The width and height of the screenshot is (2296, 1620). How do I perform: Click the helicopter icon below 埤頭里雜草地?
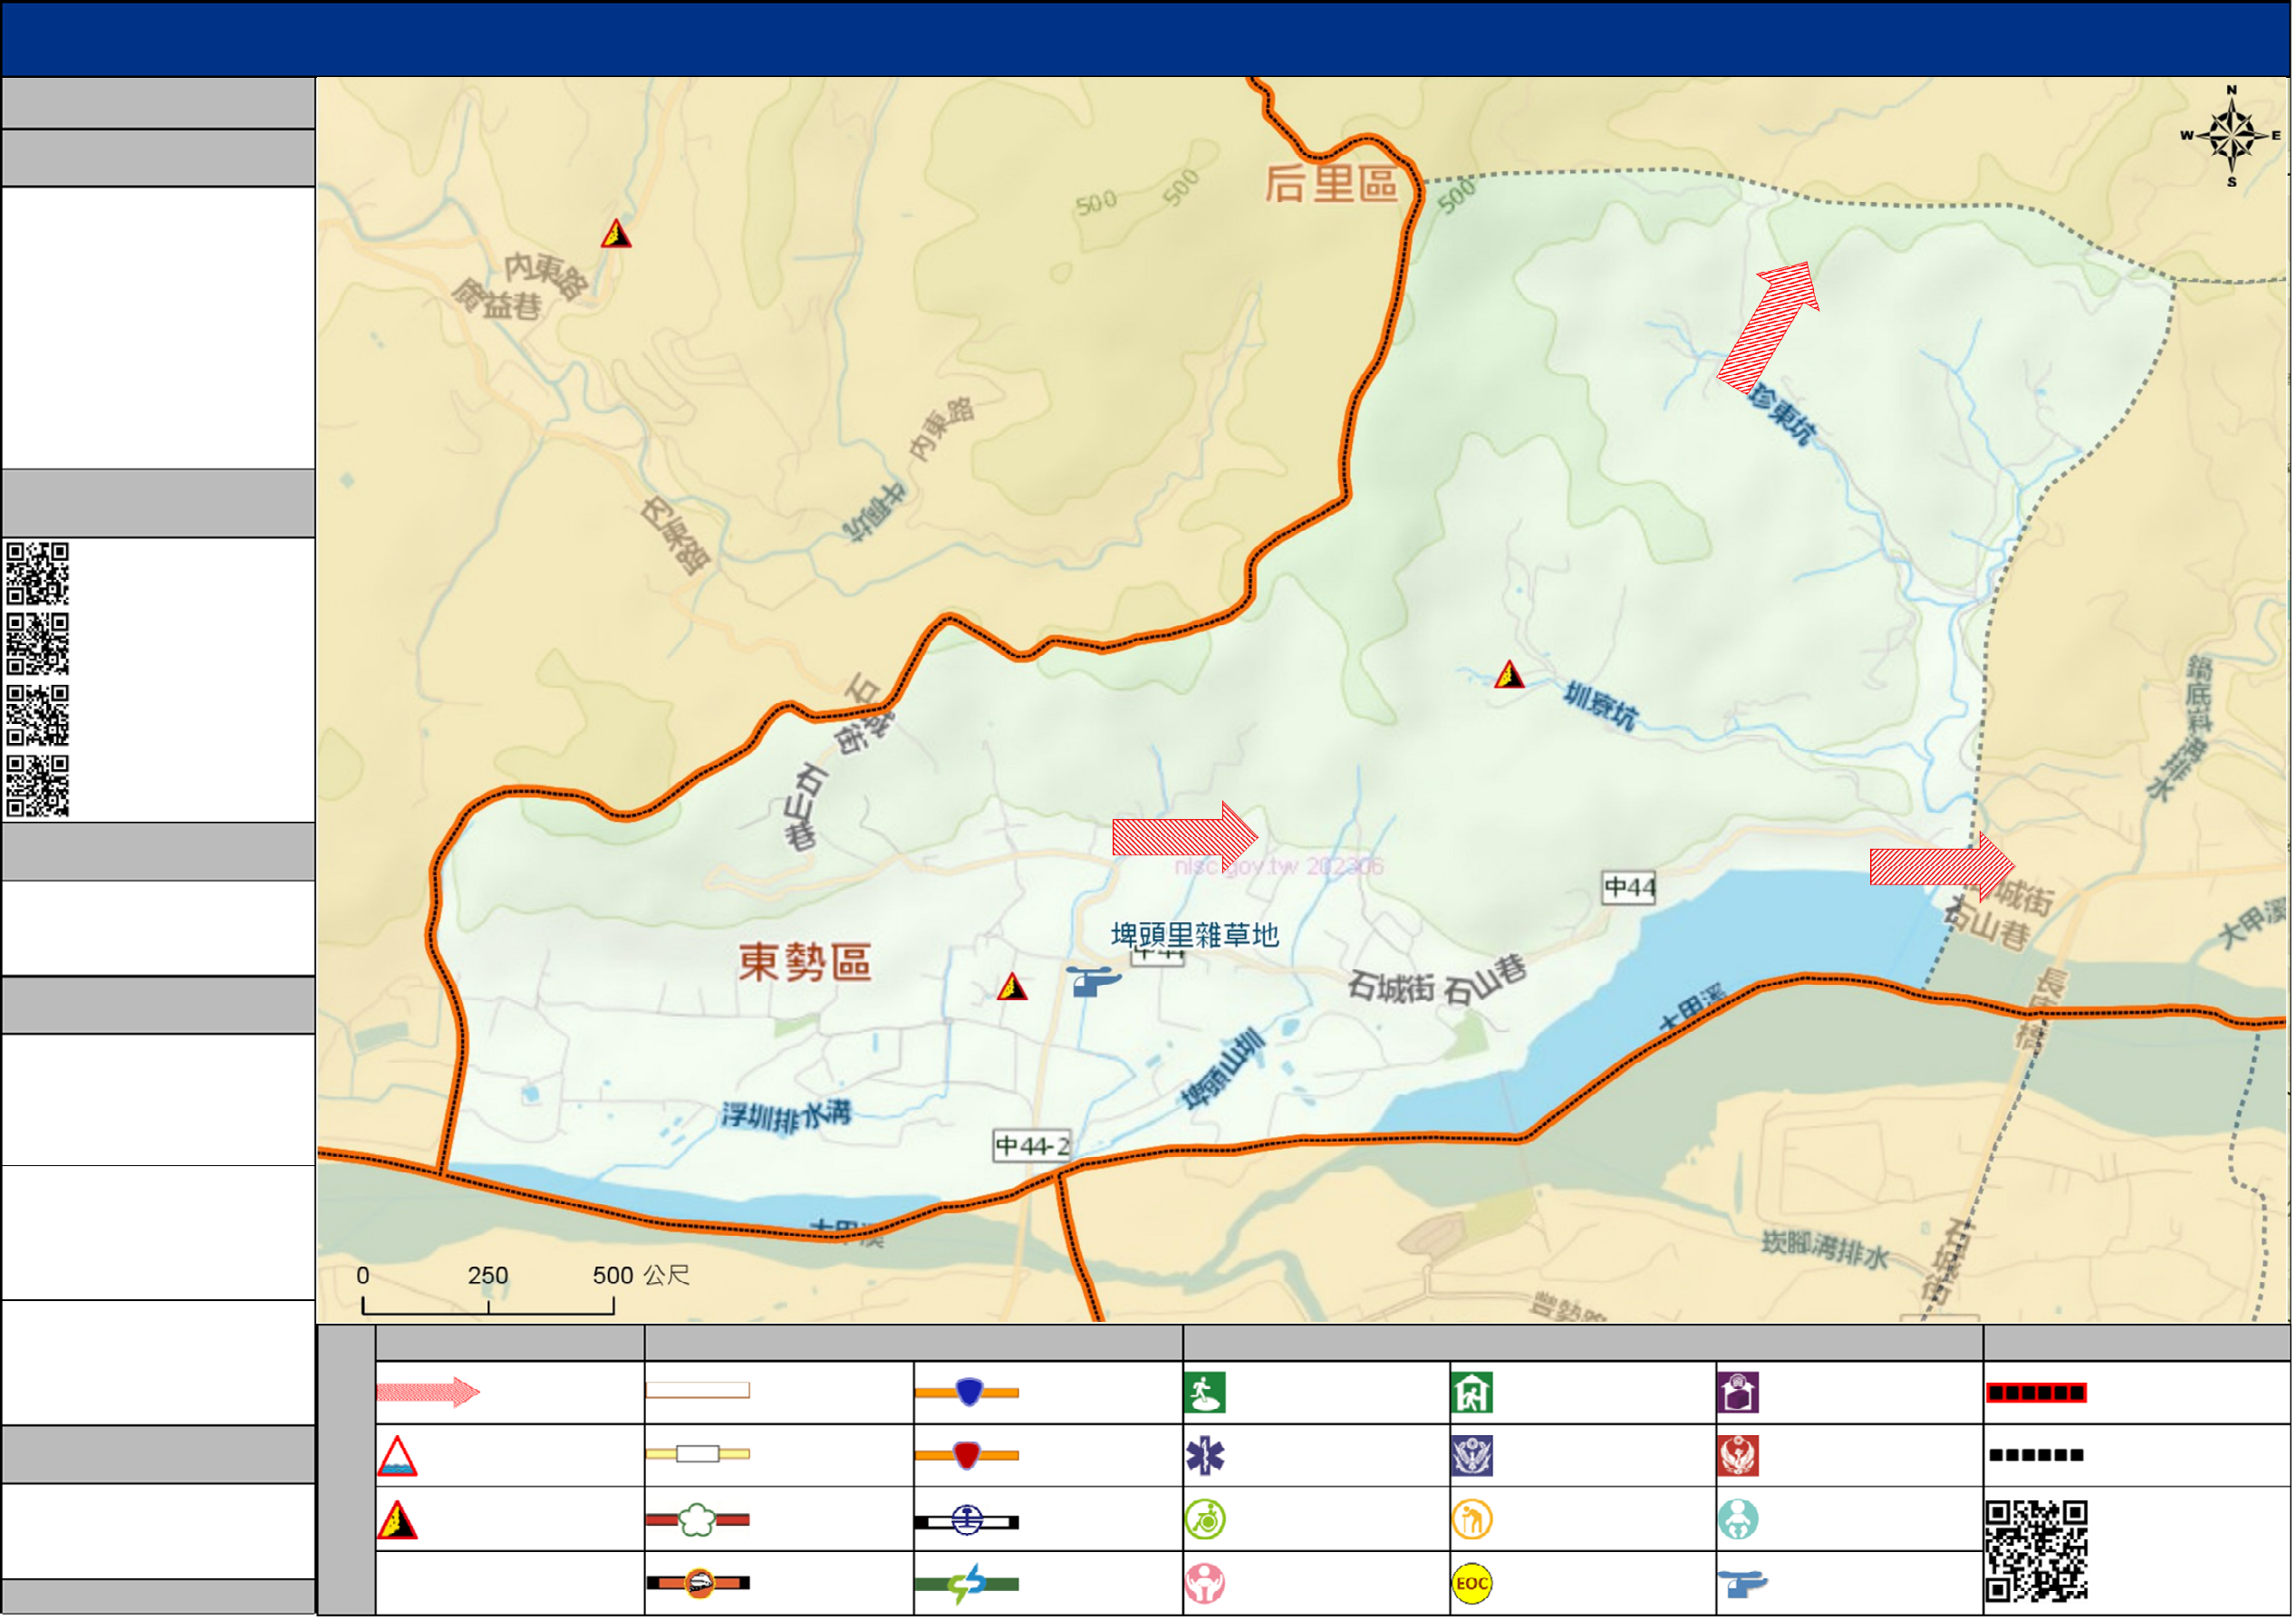(x=1093, y=981)
